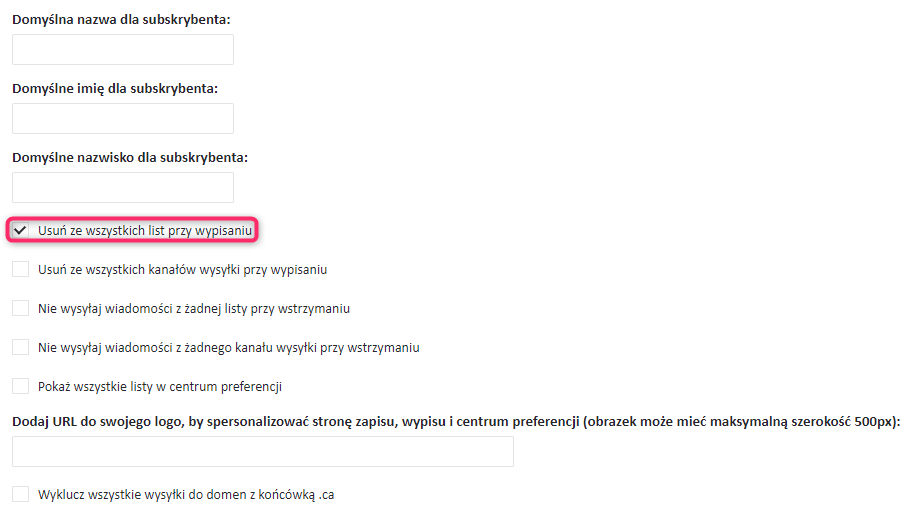Click the 'Domyślne nazwisko dla subskrybenta:' heading label

tap(130, 157)
